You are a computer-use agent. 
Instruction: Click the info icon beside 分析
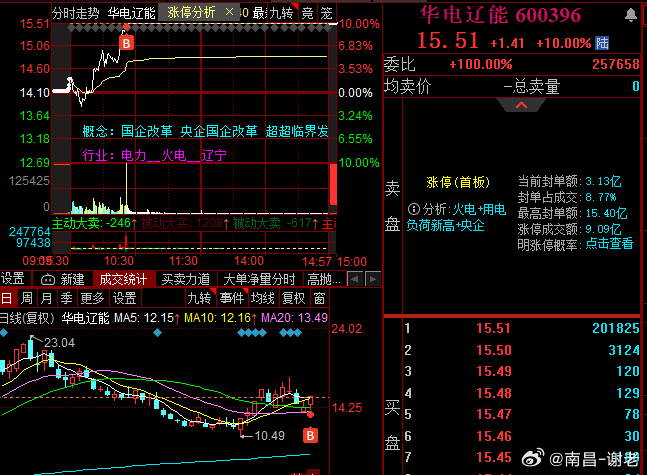413,209
